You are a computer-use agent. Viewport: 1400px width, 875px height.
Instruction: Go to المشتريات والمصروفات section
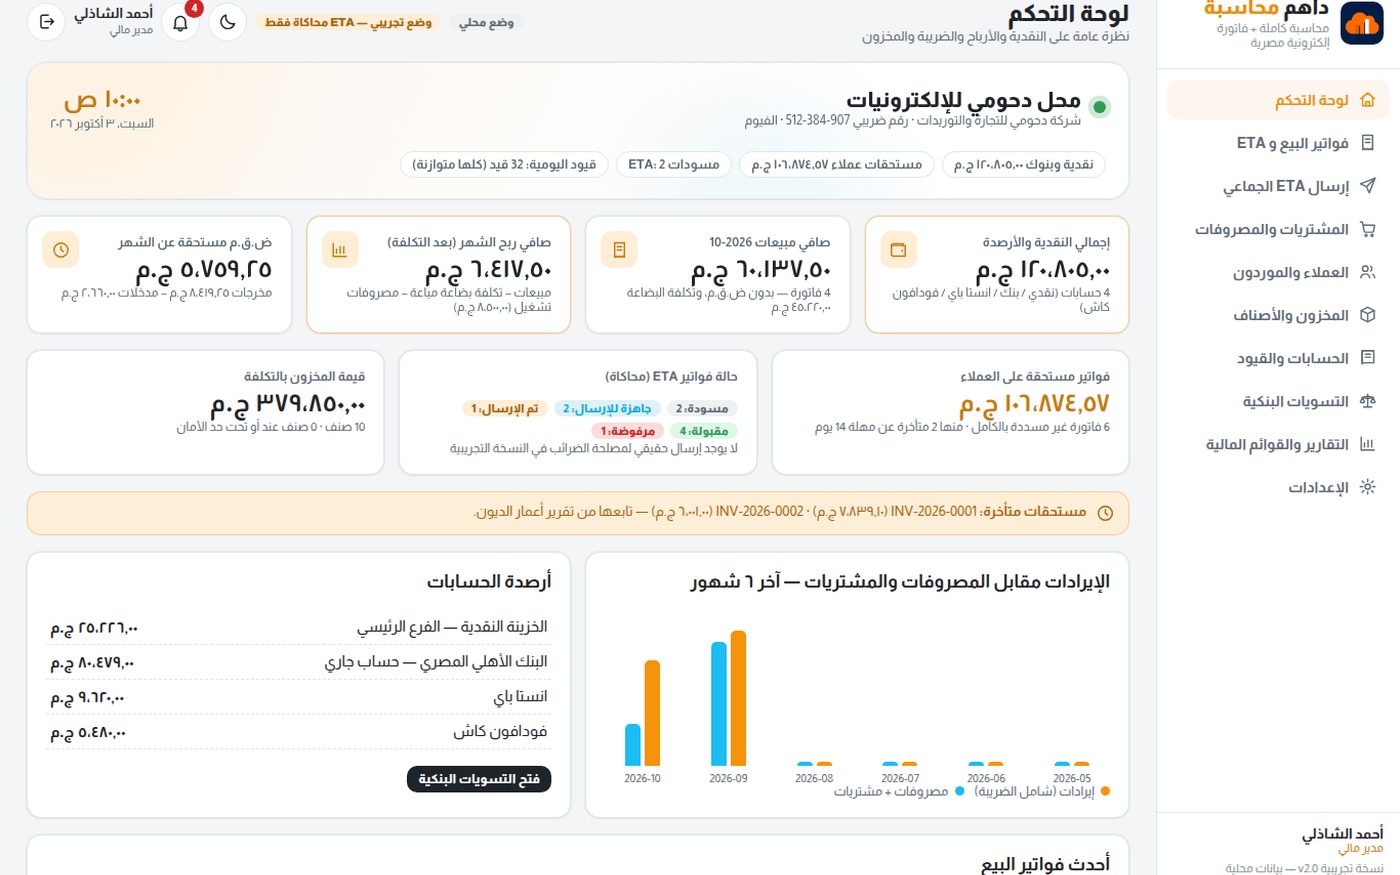[1277, 229]
